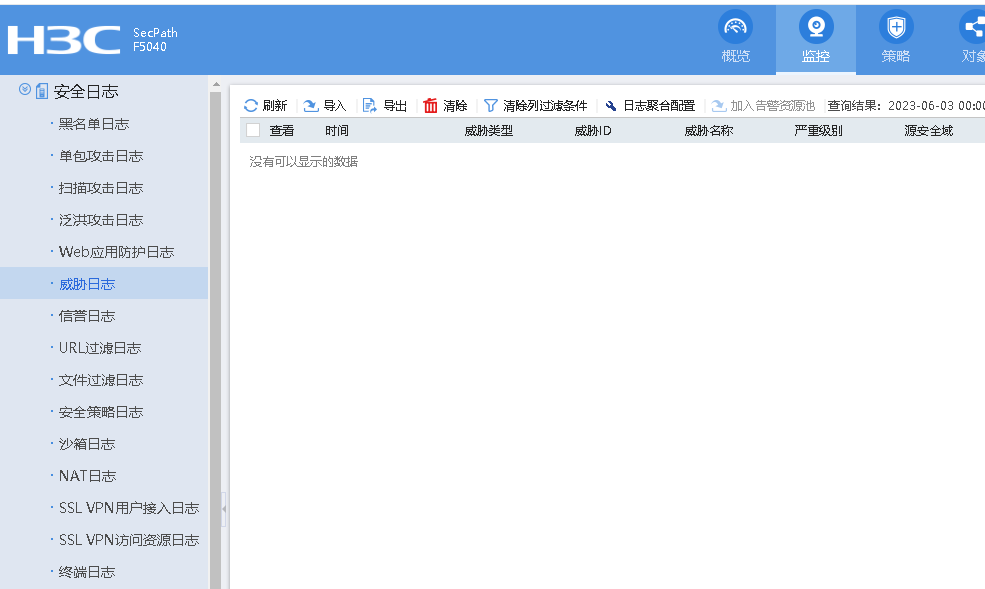Collapse the 安全日志 tree section

(x=24, y=89)
